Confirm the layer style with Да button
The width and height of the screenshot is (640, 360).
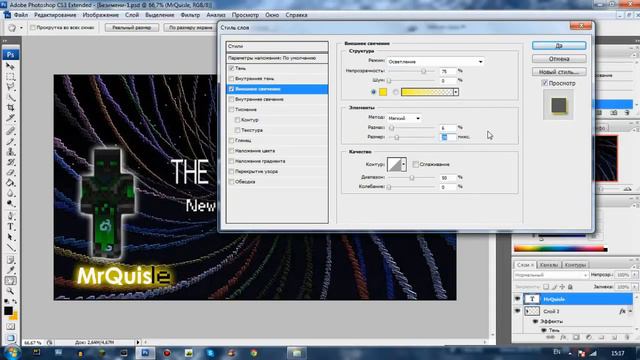pyautogui.click(x=559, y=45)
